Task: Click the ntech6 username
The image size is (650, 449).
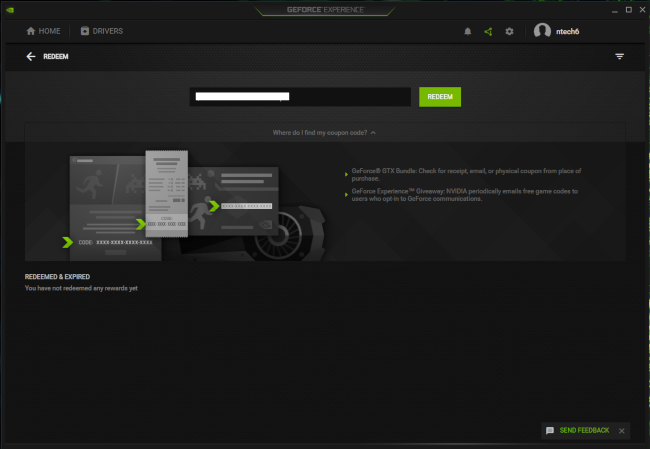Action: coord(568,32)
